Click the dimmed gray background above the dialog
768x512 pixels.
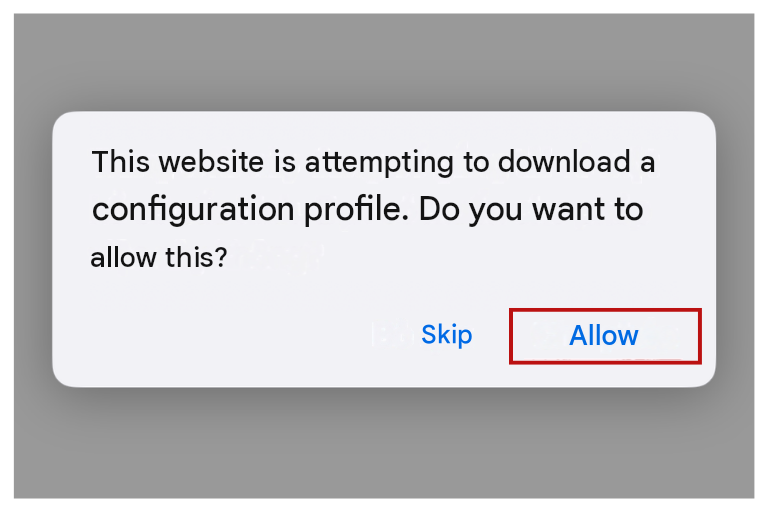tap(384, 61)
